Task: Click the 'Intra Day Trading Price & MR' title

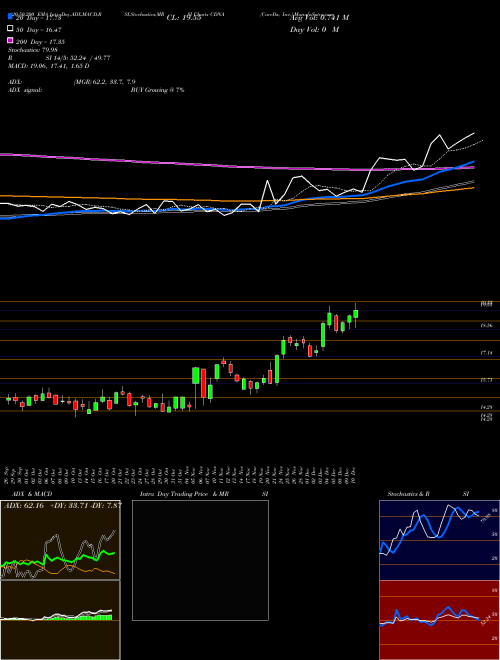Action: coord(184,494)
